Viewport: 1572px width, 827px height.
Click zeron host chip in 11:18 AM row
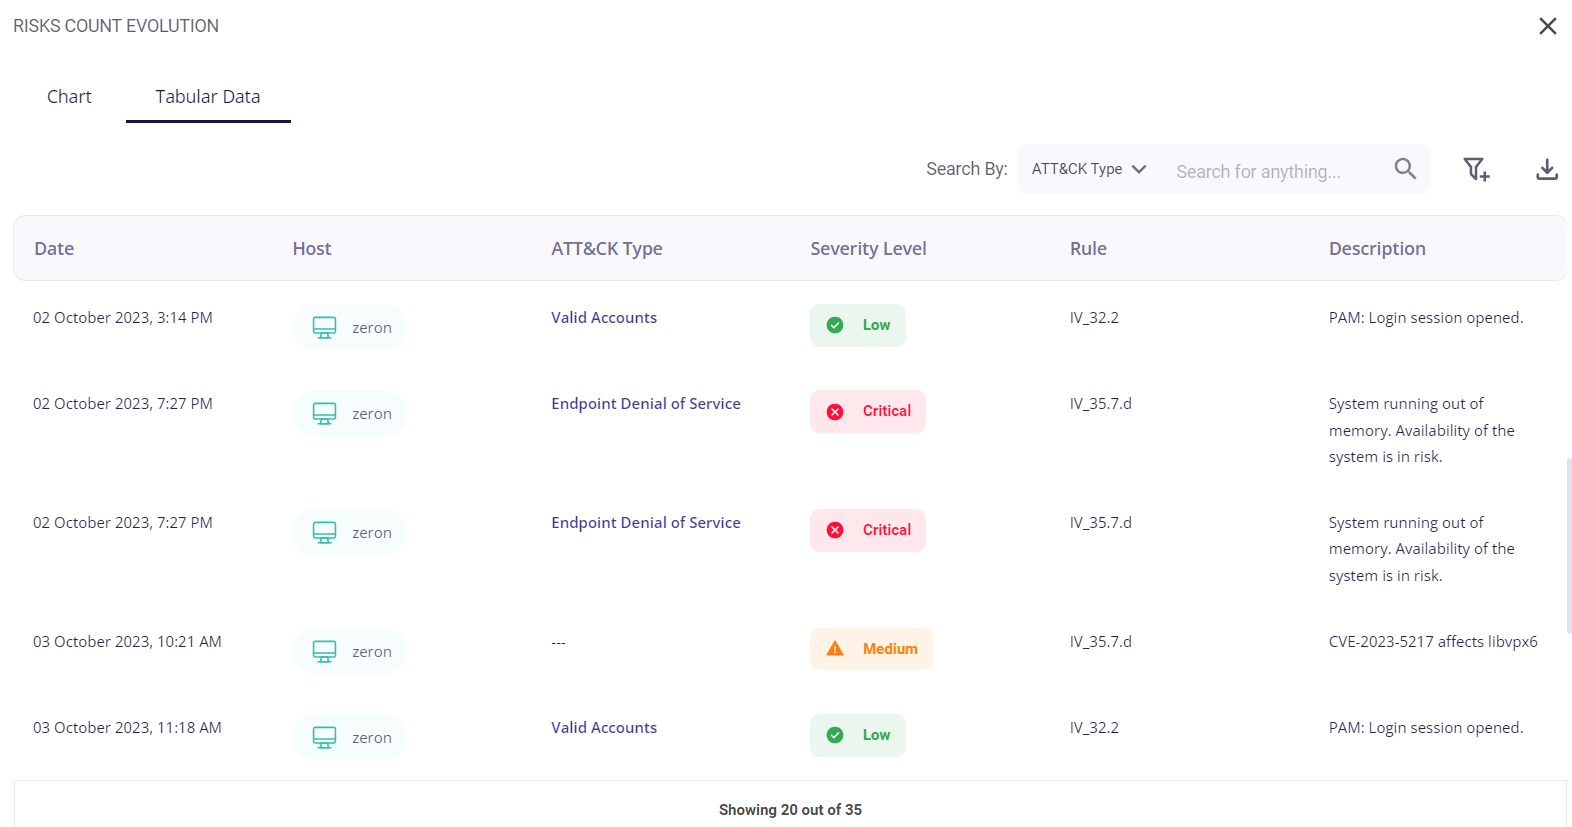click(349, 737)
